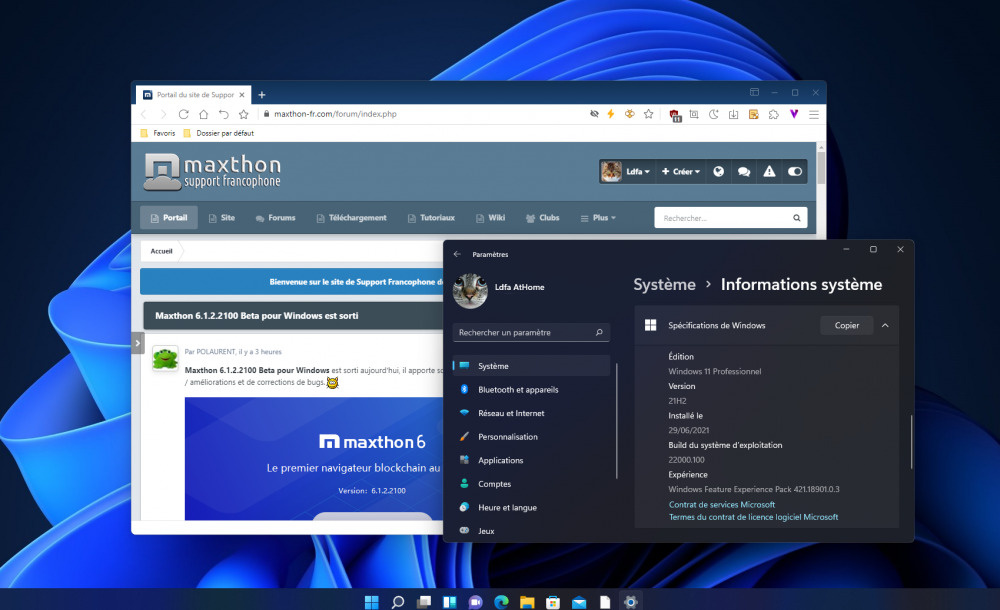Viewport: 1000px width, 610px height.
Task: Open the Forums navigation tab
Action: [x=275, y=218]
